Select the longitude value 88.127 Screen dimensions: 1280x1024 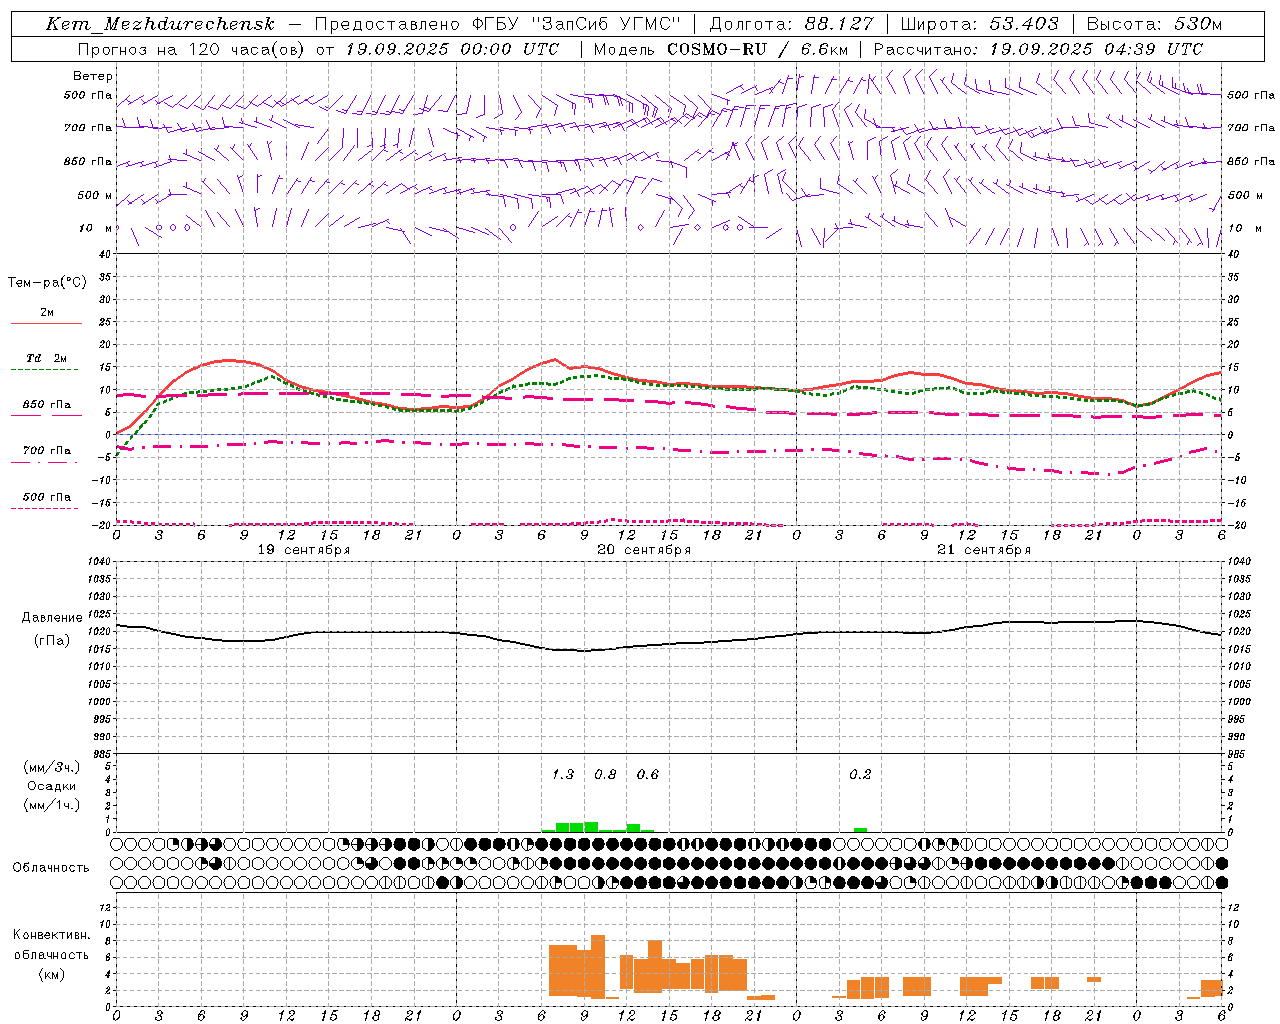(x=839, y=24)
